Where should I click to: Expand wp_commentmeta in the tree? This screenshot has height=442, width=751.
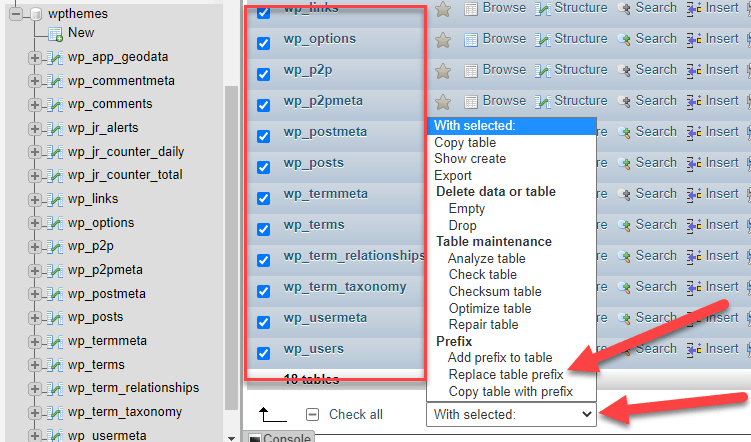coord(34,81)
